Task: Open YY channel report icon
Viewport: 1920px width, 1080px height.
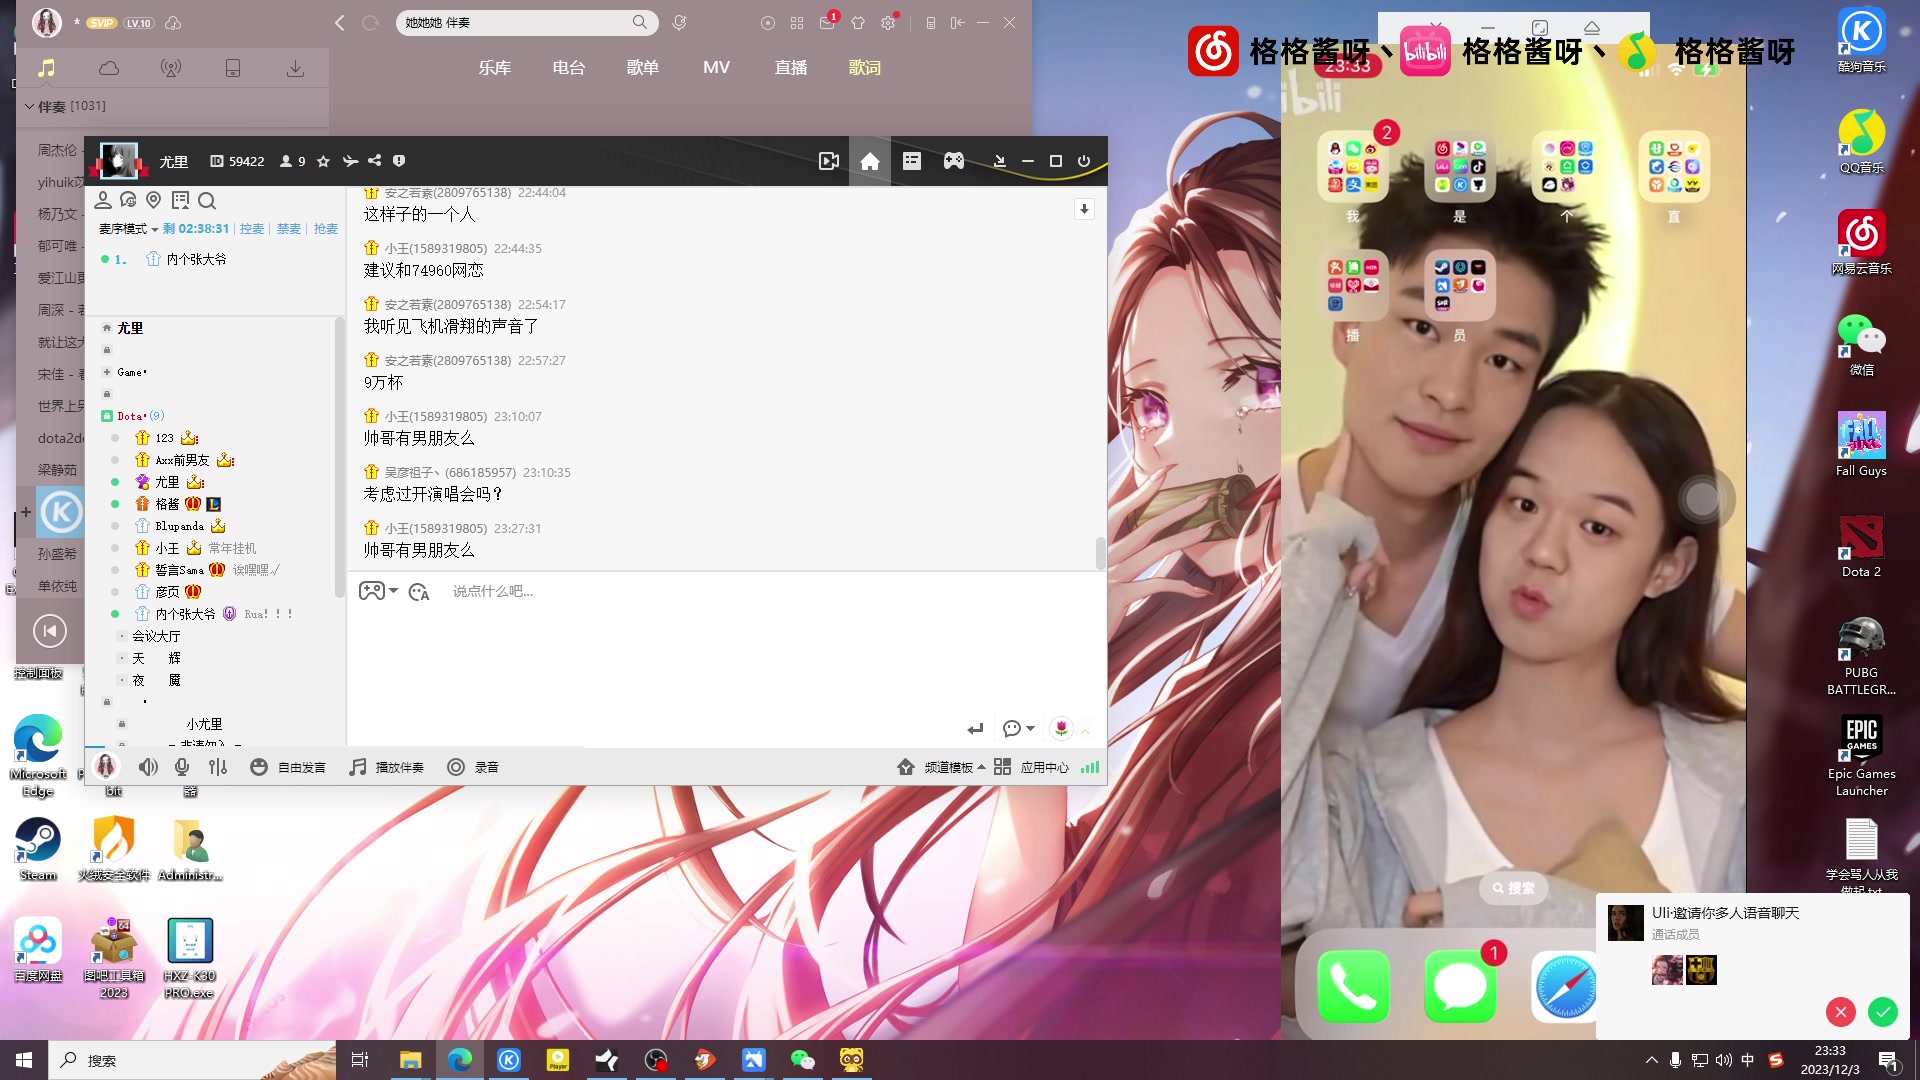Action: click(x=399, y=160)
